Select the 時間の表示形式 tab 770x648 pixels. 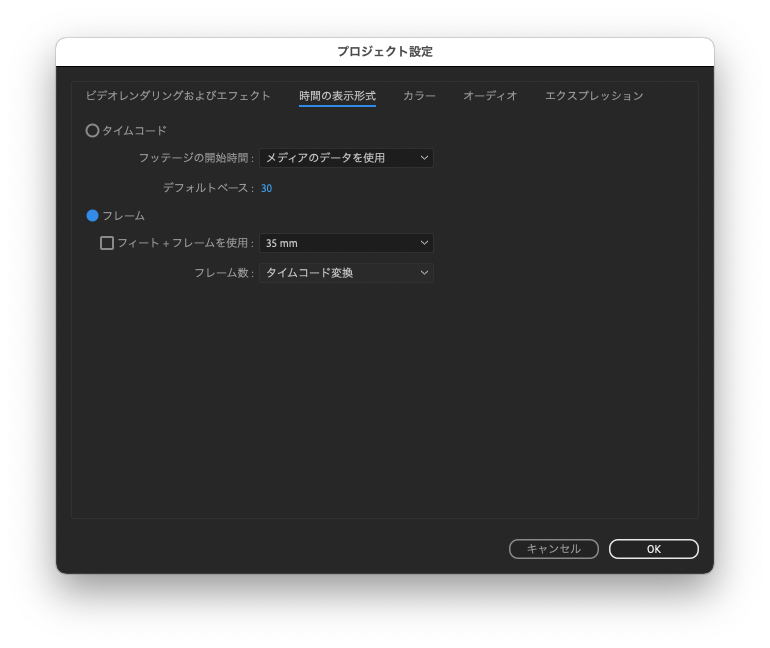click(337, 96)
